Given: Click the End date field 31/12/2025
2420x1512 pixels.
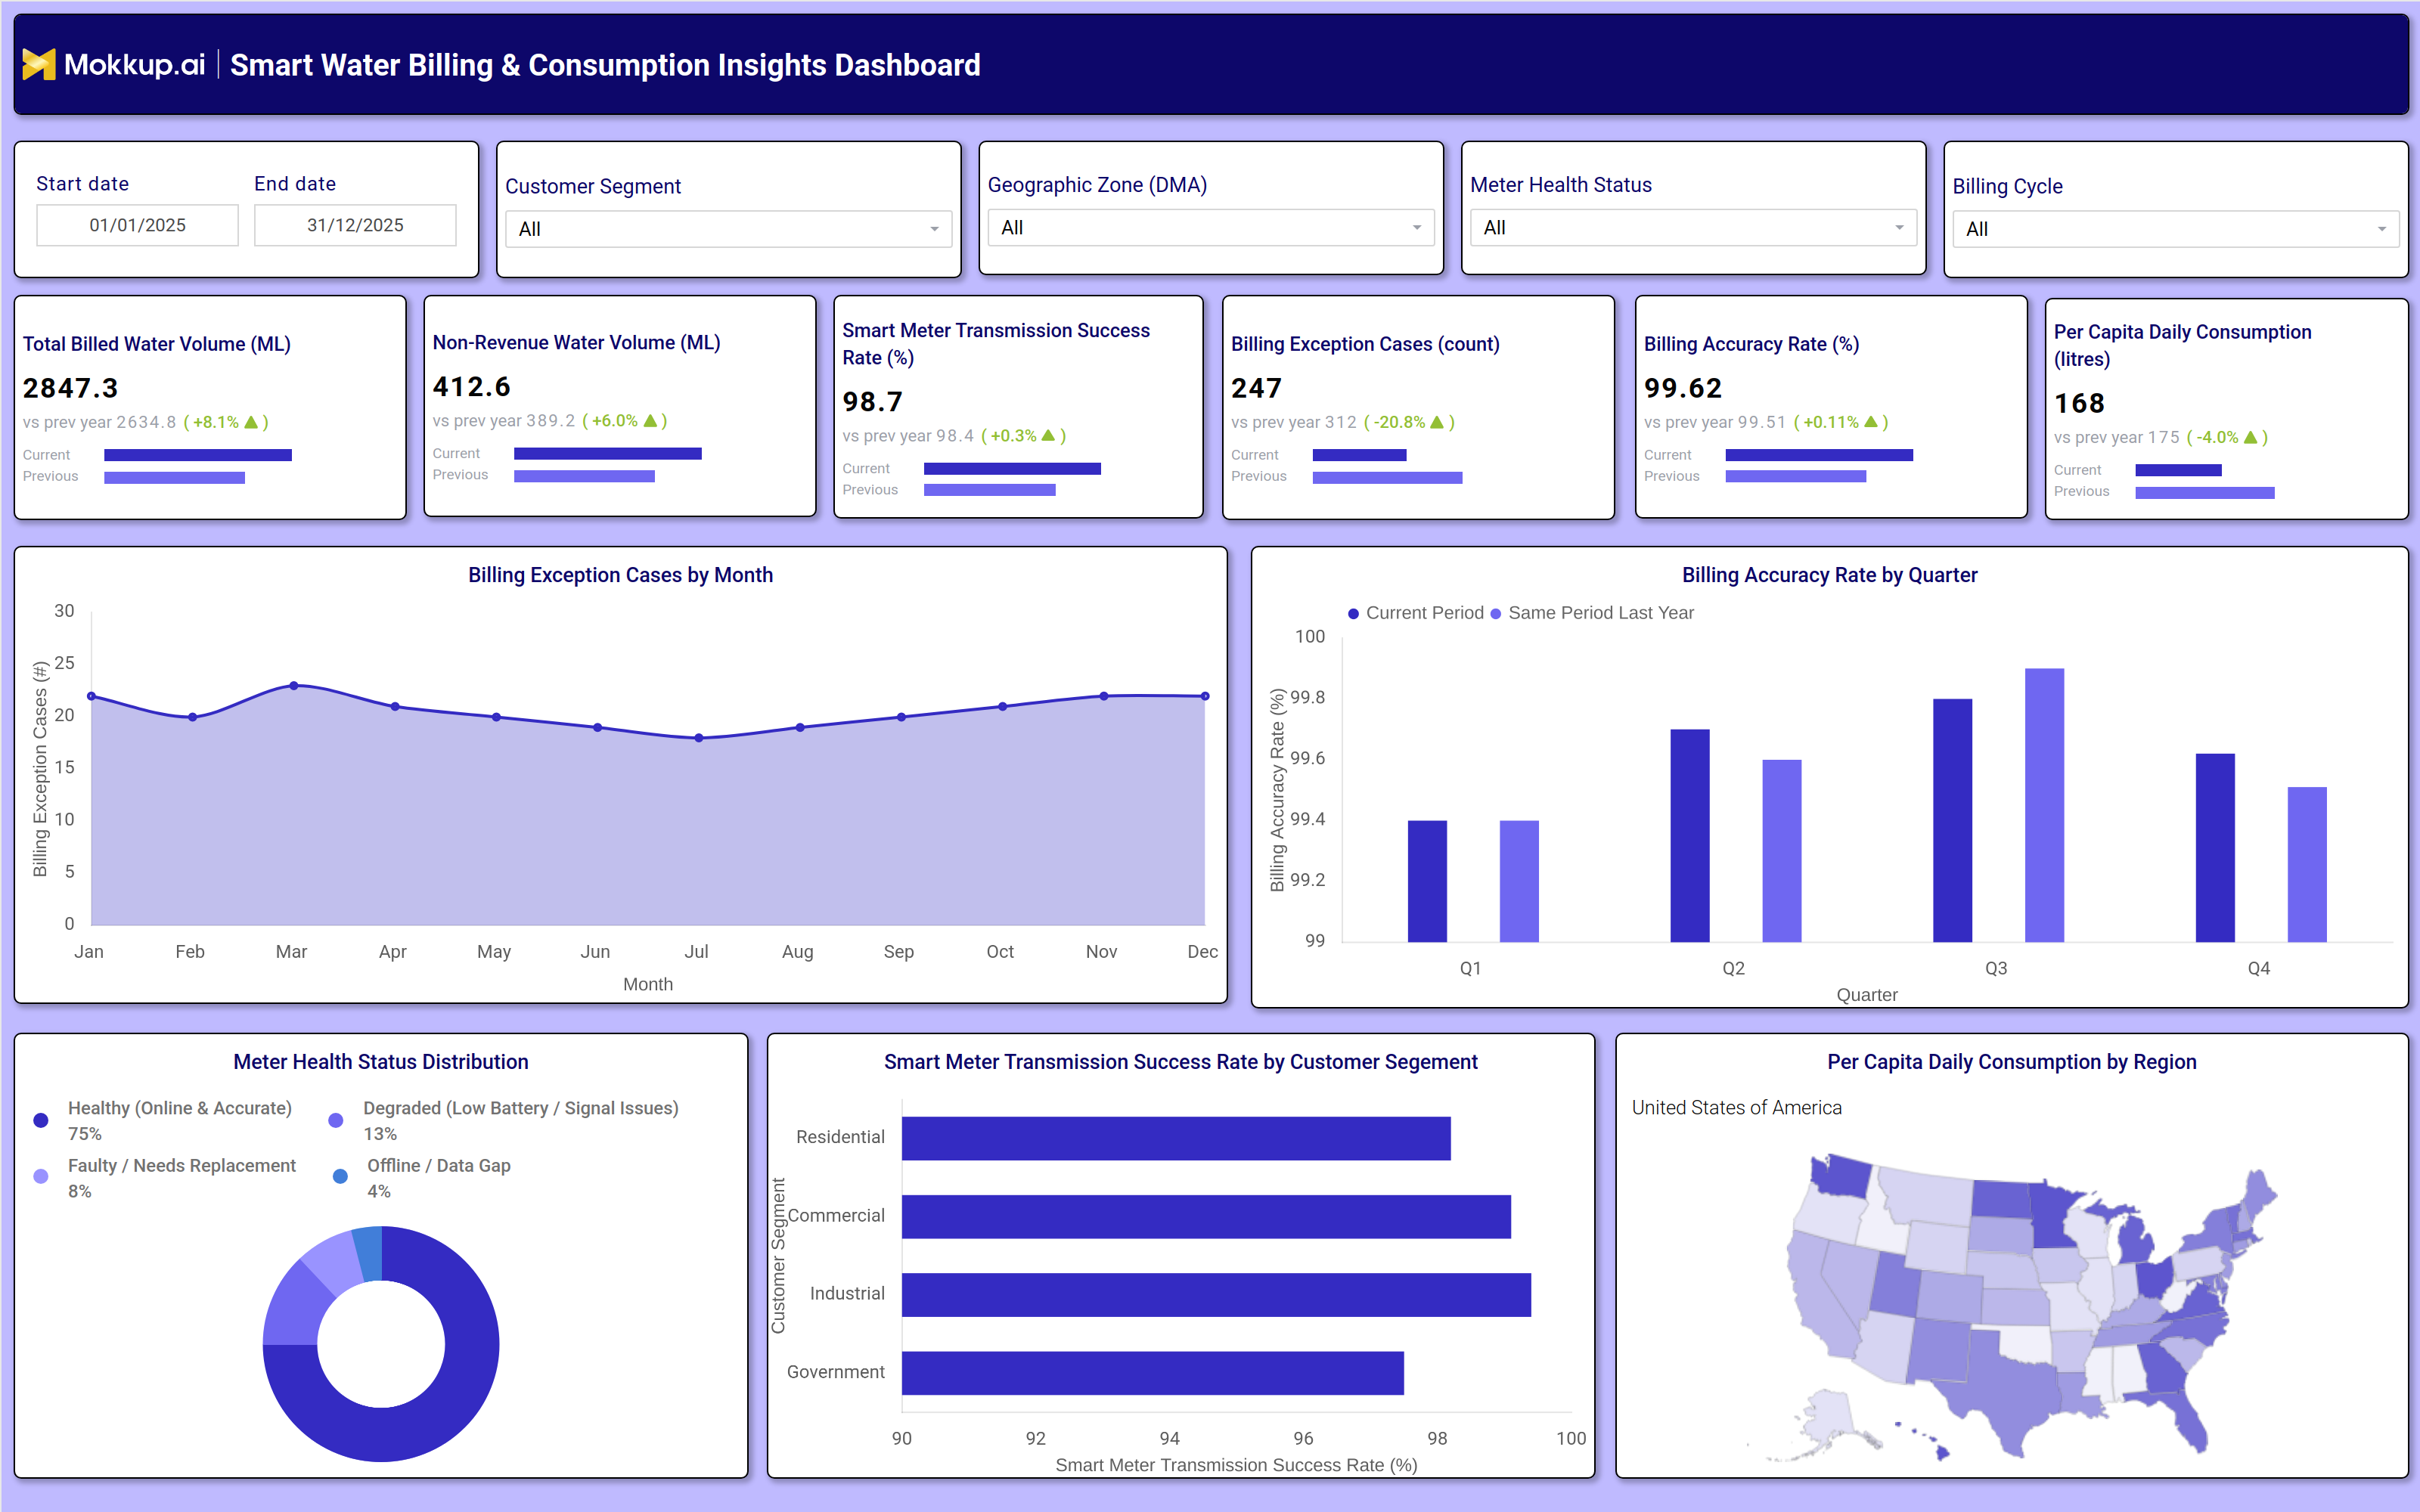Looking at the screenshot, I should point(355,225).
